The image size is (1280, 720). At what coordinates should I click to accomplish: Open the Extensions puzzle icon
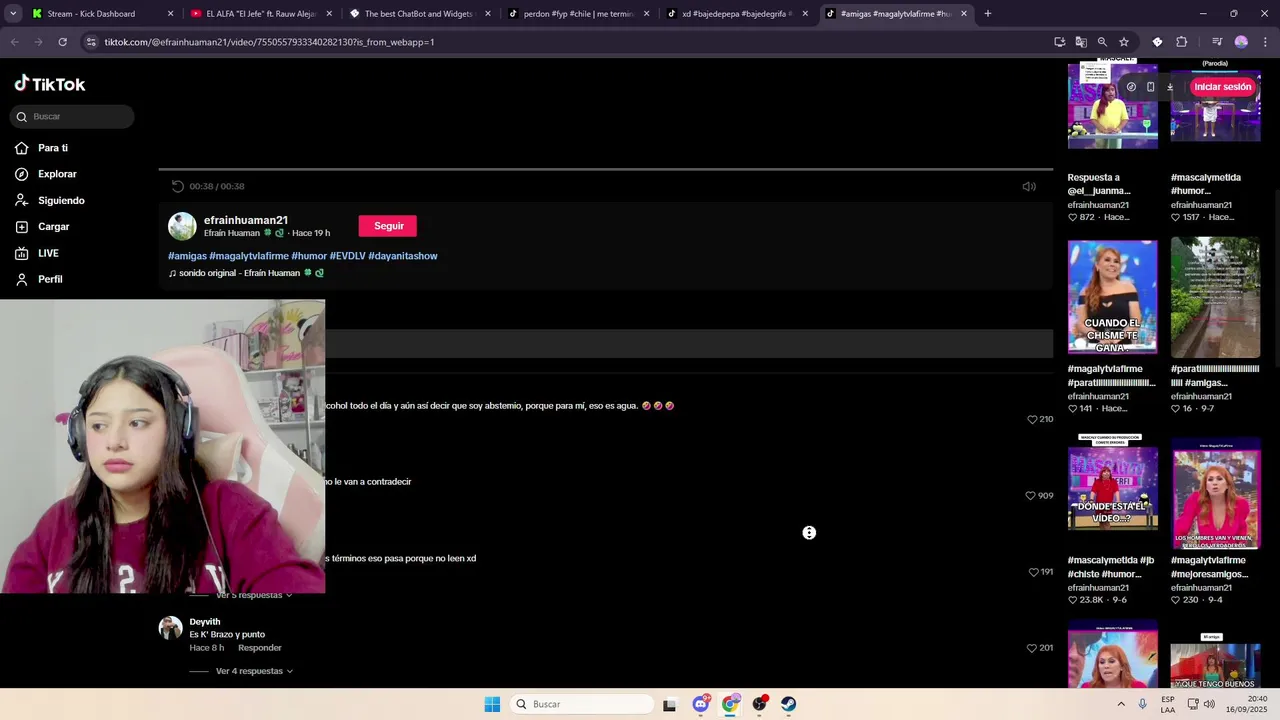click(x=1182, y=42)
